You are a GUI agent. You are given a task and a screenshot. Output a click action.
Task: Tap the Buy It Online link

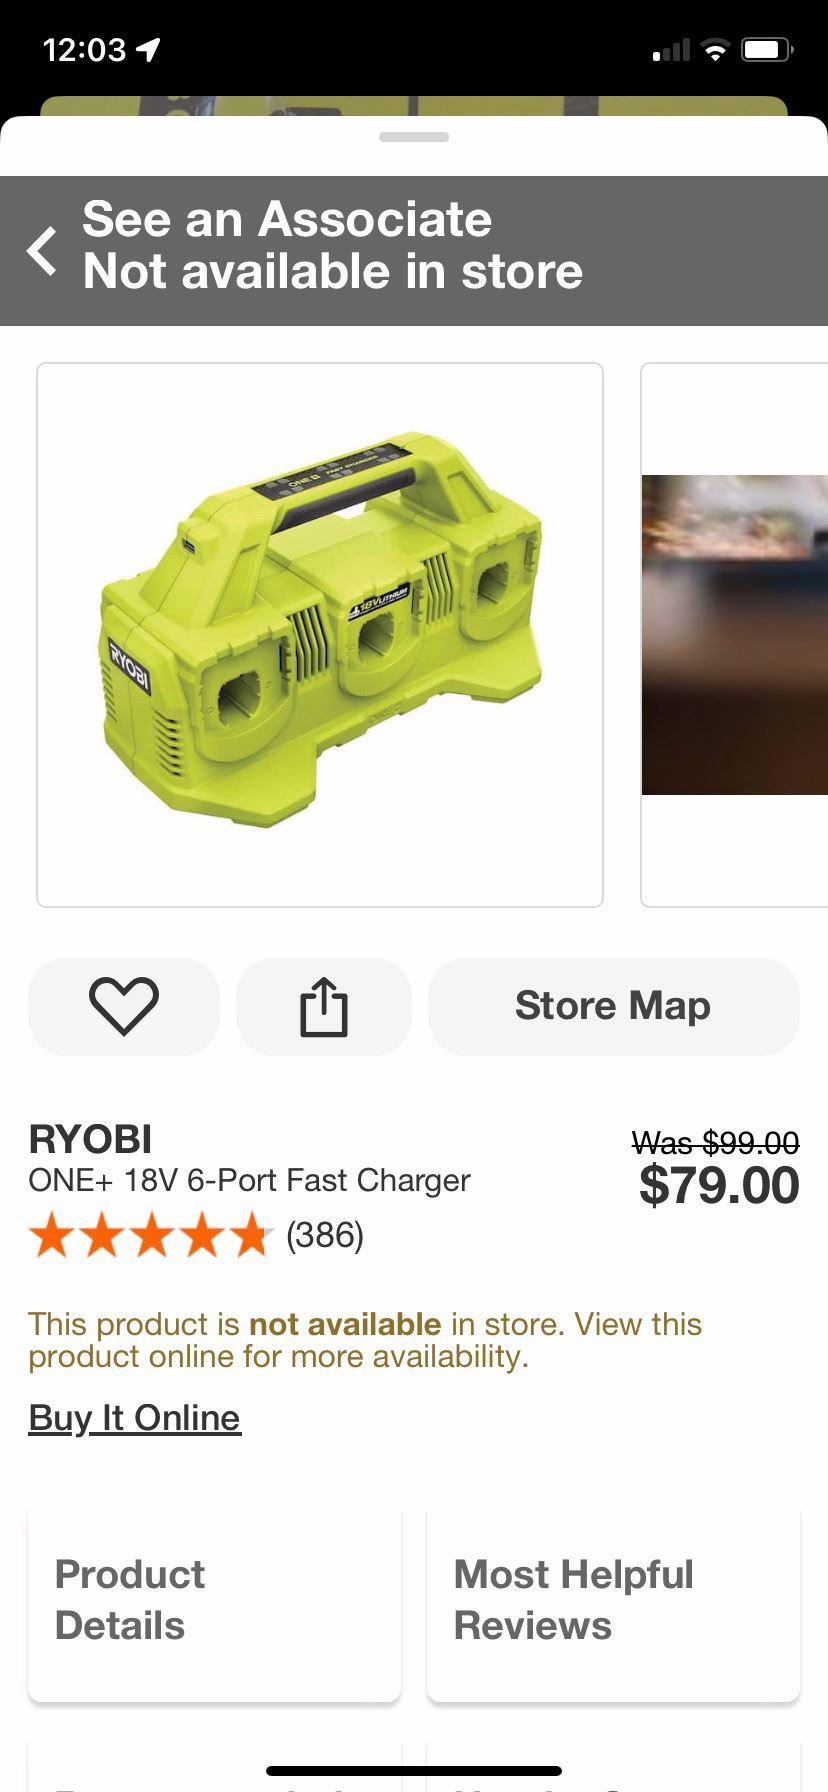pyautogui.click(x=135, y=1417)
